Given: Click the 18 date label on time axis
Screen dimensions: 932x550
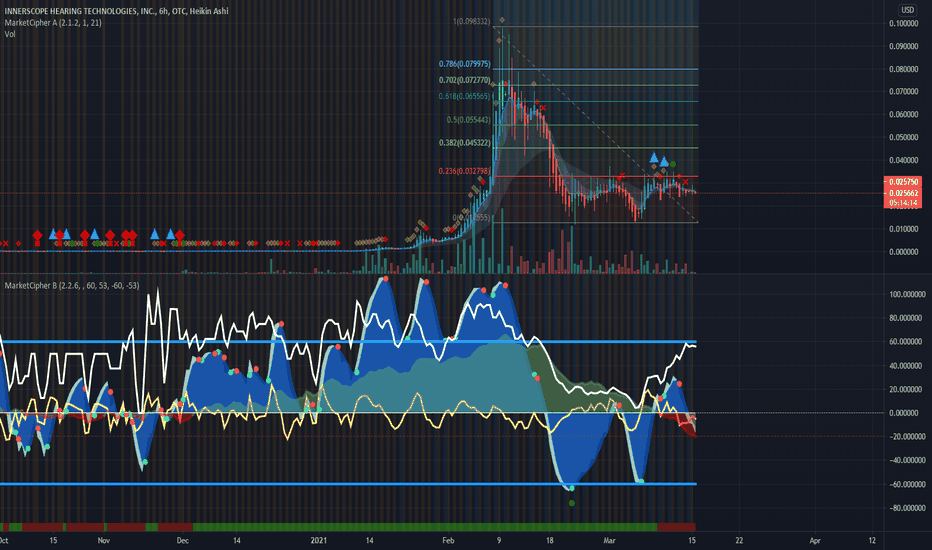Looking at the screenshot, I should pos(550,540).
